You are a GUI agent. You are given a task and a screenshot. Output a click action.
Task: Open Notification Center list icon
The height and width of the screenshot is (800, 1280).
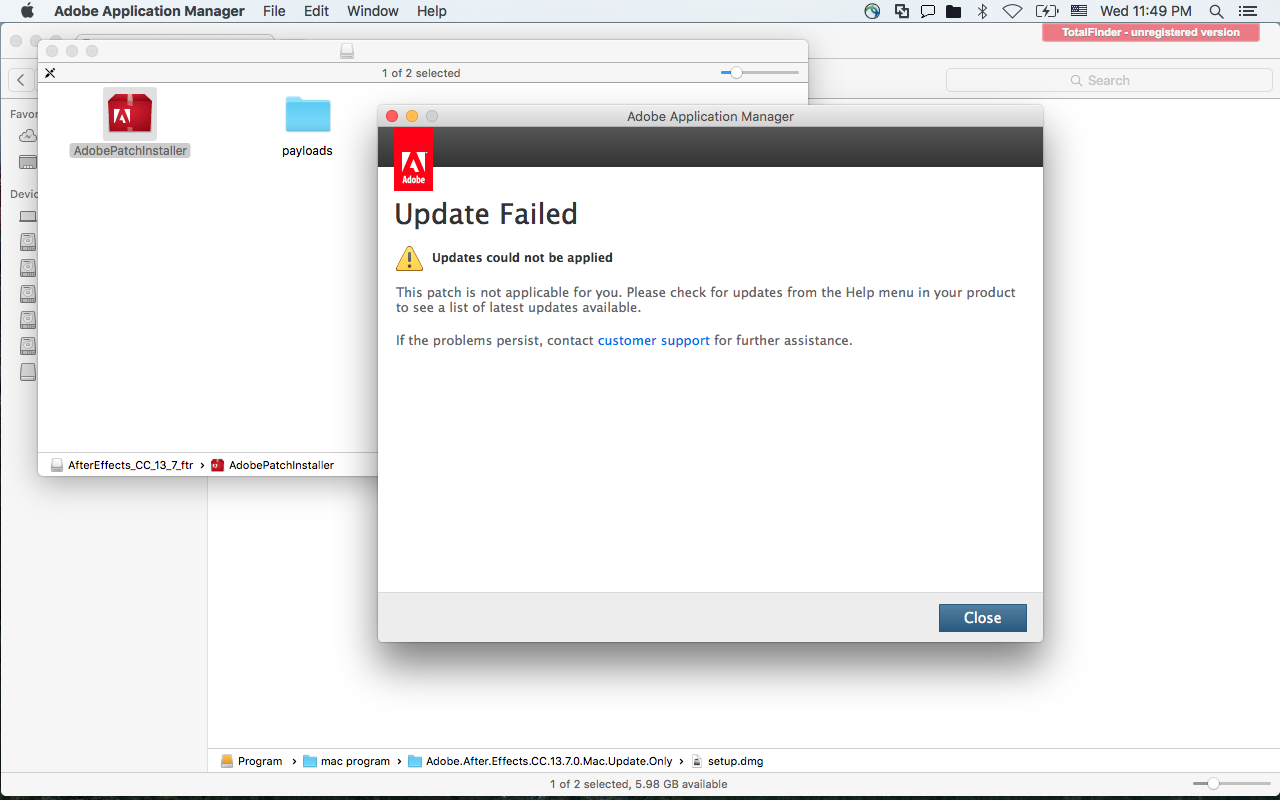(x=1246, y=11)
